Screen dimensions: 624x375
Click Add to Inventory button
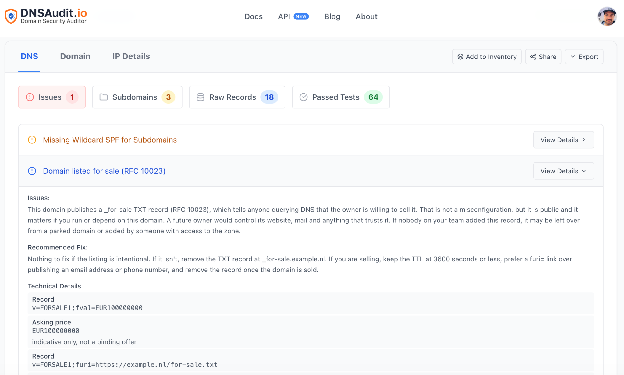point(487,57)
